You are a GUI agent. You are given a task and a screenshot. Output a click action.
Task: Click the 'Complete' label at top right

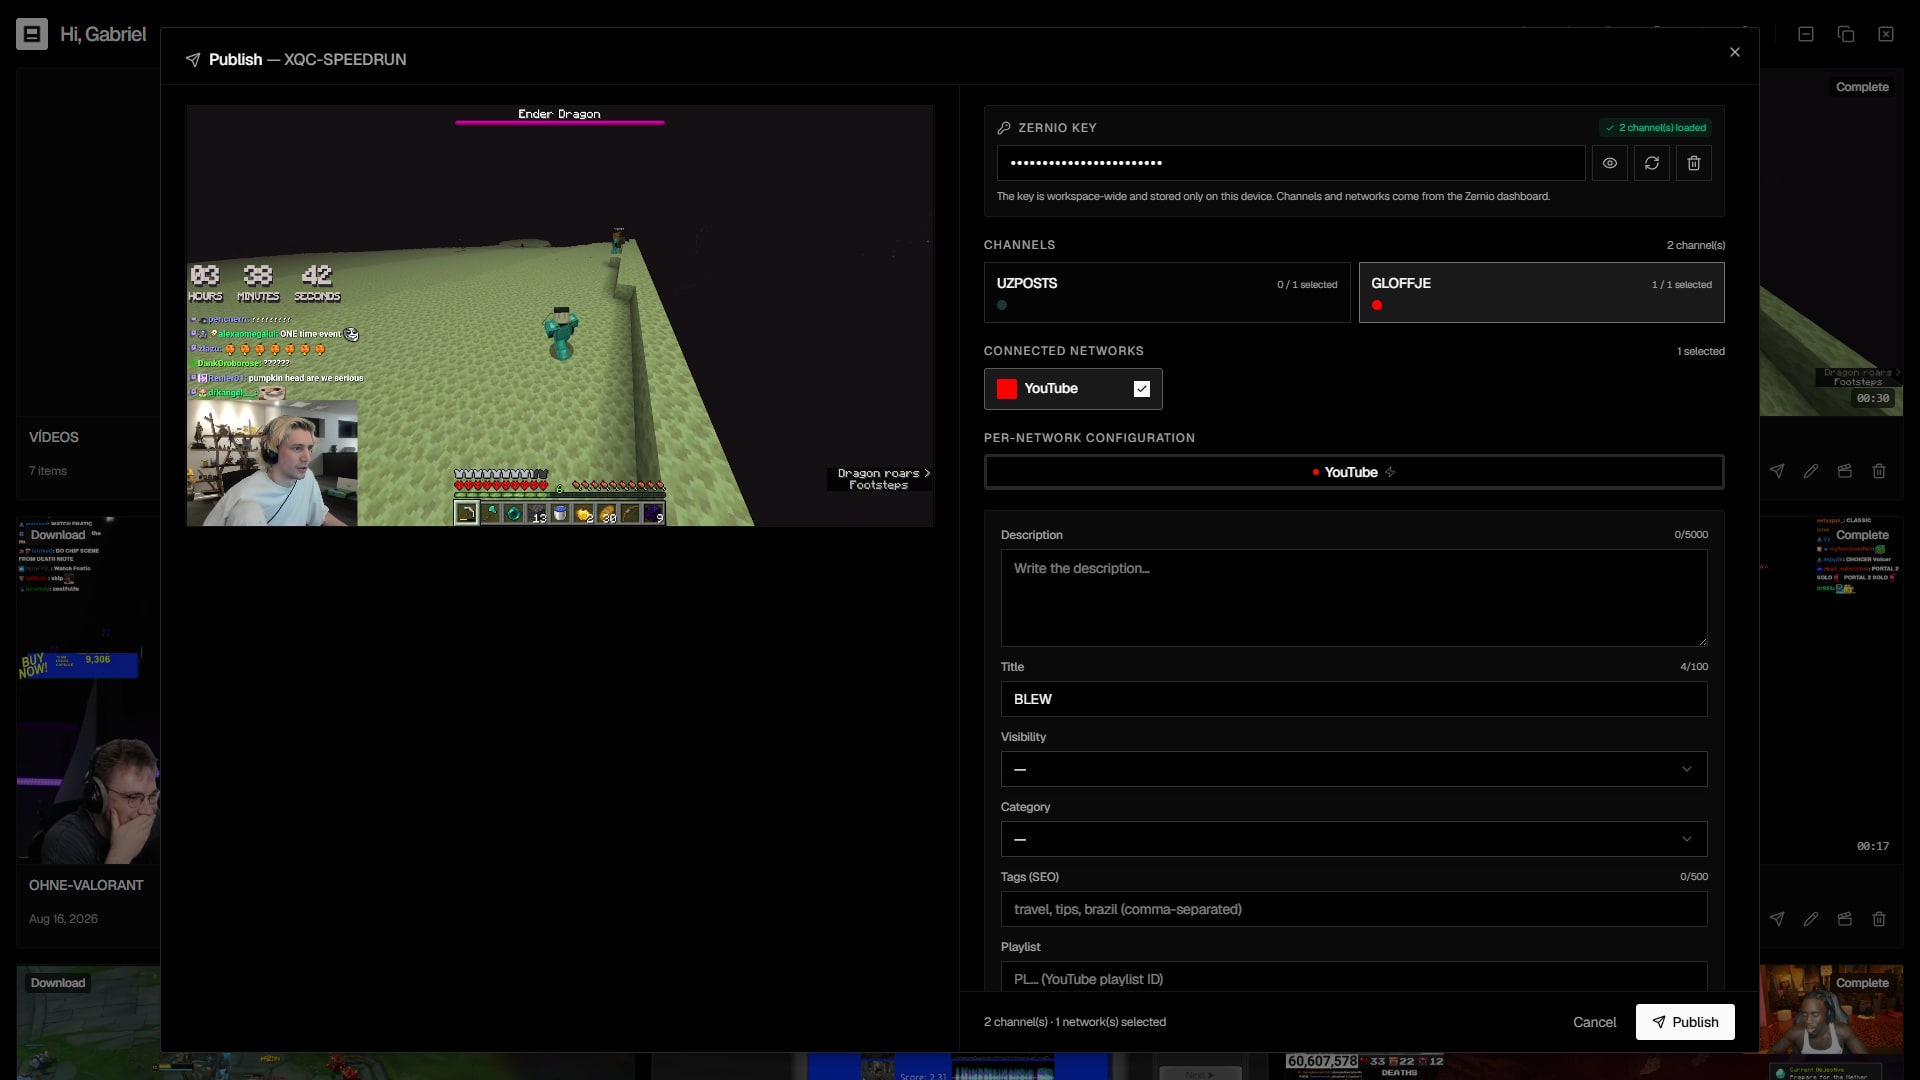coord(1862,87)
